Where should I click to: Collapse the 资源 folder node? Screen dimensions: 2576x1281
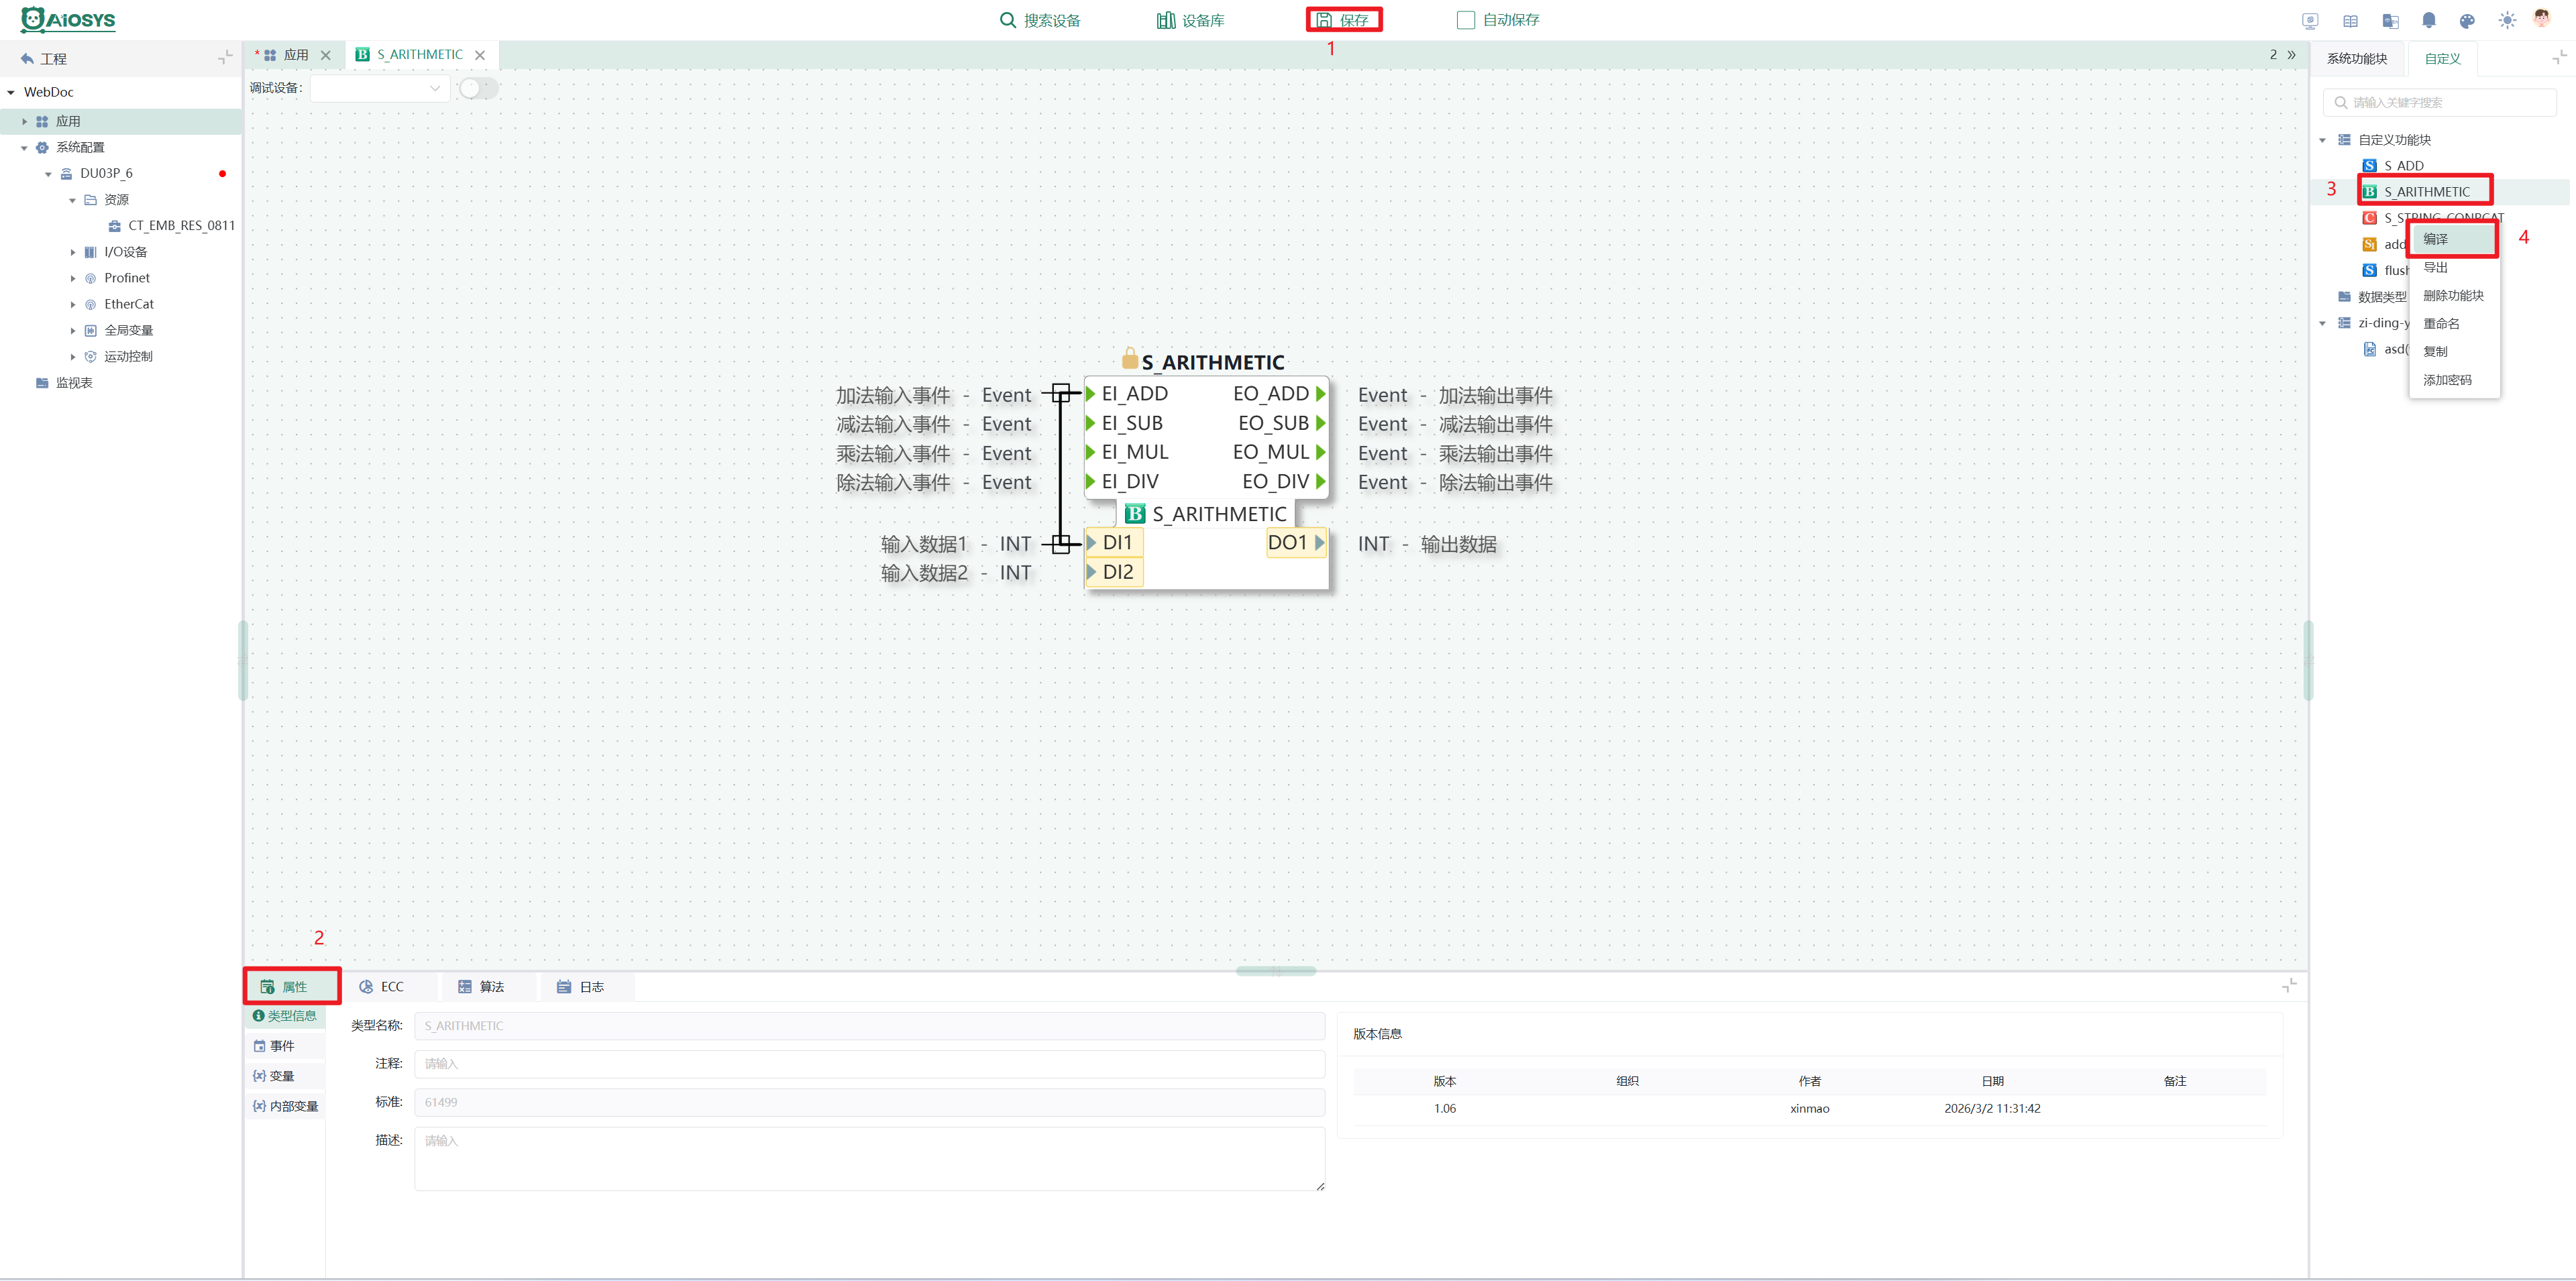73,200
